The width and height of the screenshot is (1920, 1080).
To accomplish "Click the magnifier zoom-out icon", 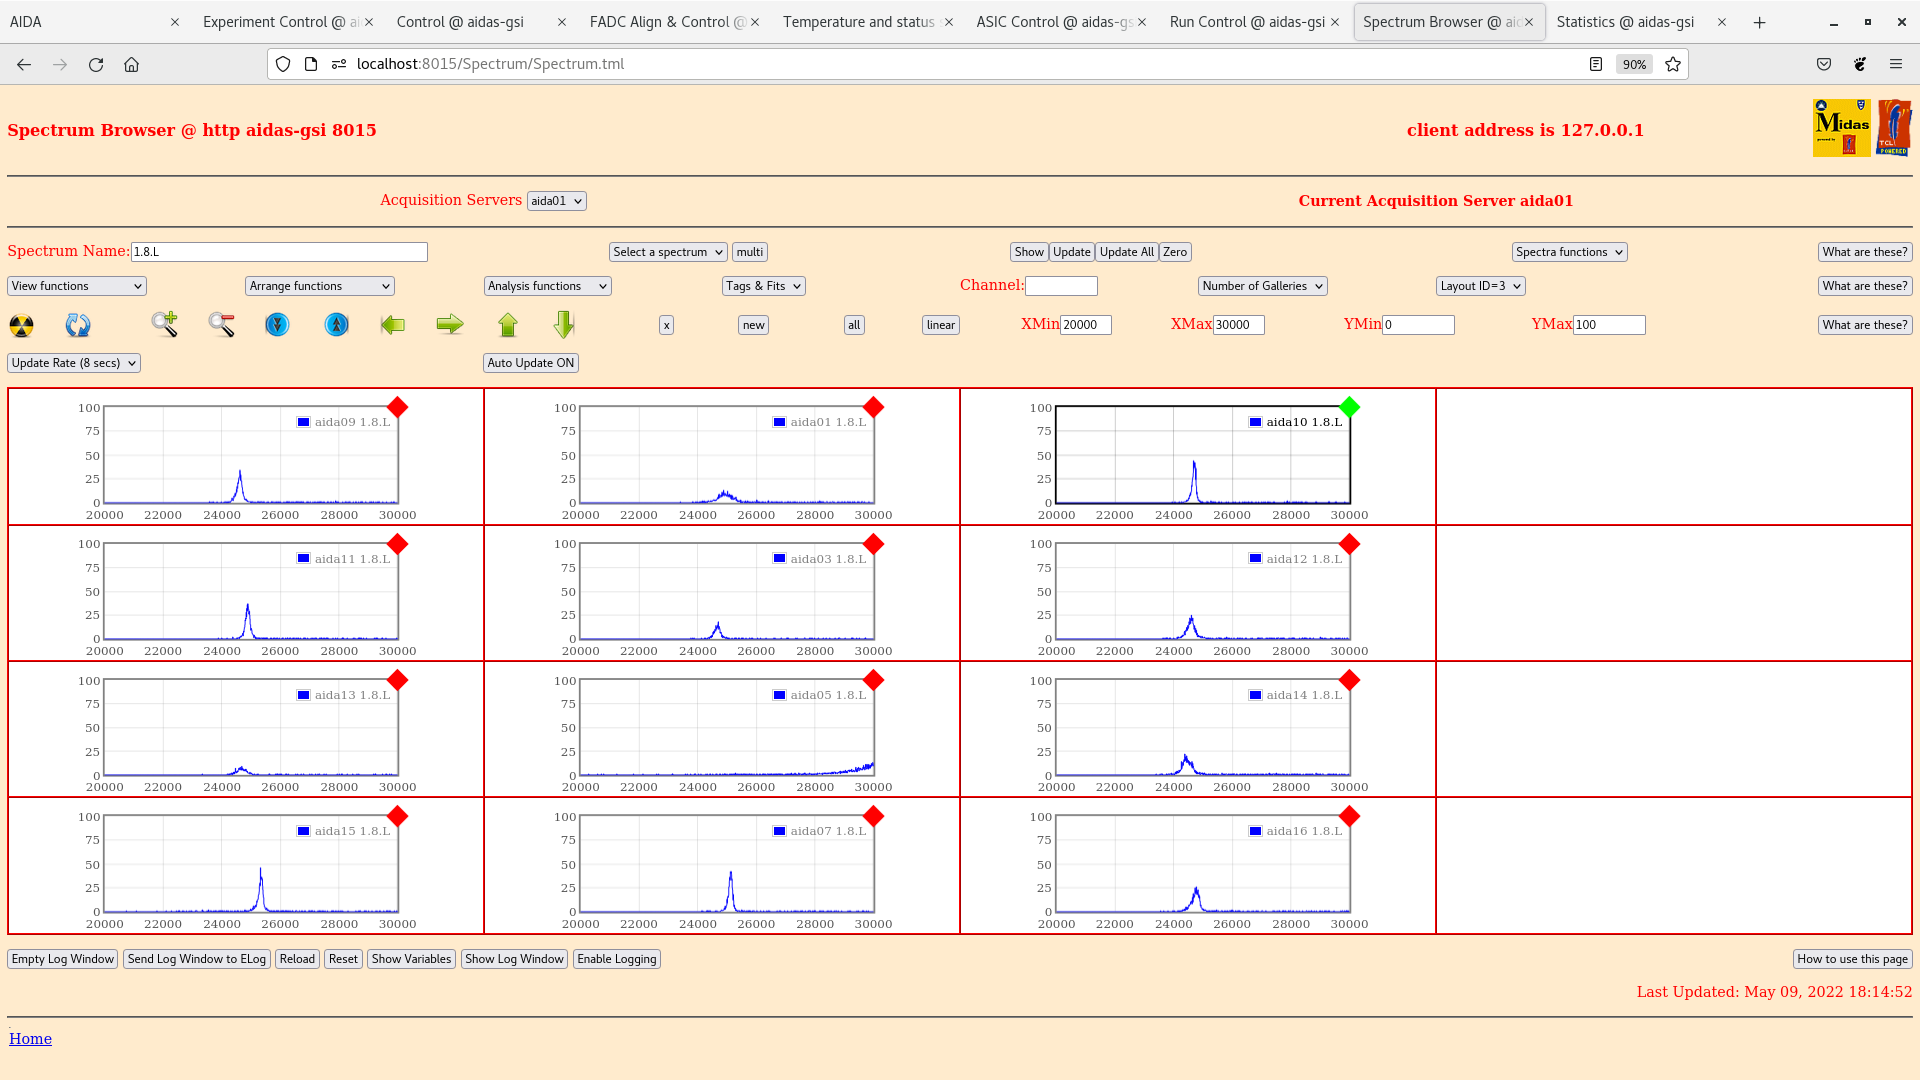I will click(222, 324).
